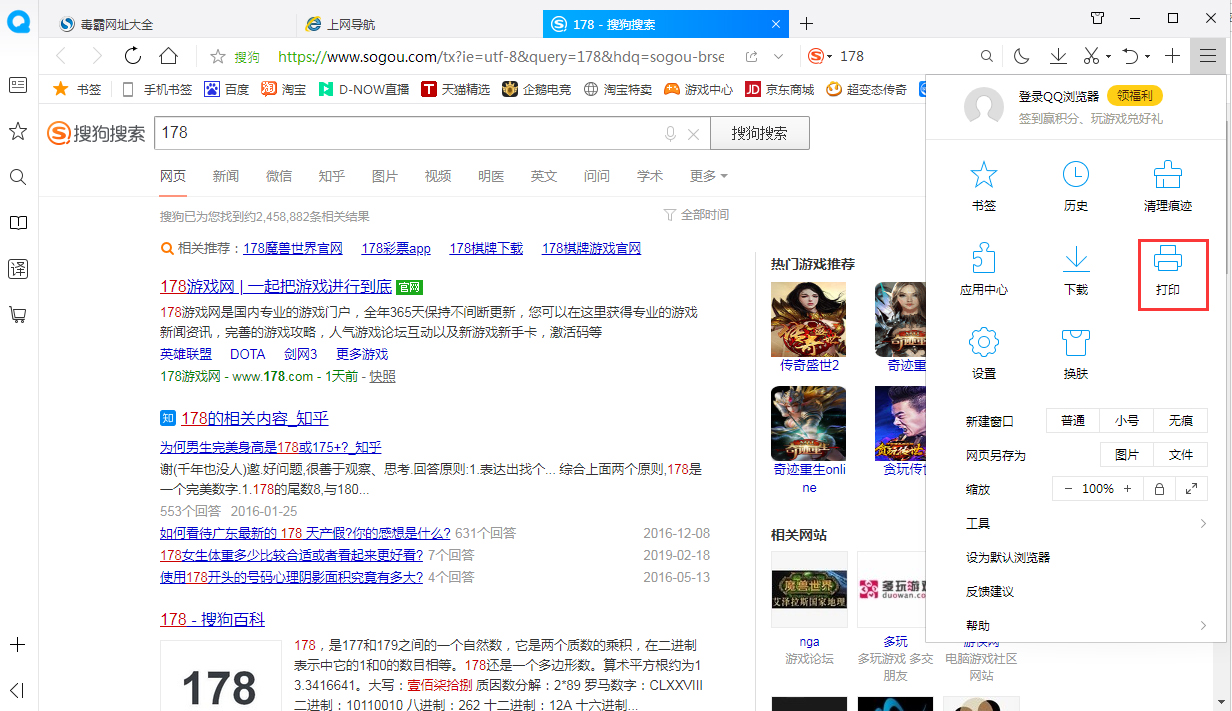Expand the 工具 submenu chevron
Image resolution: width=1232 pixels, height=711 pixels.
[1204, 522]
